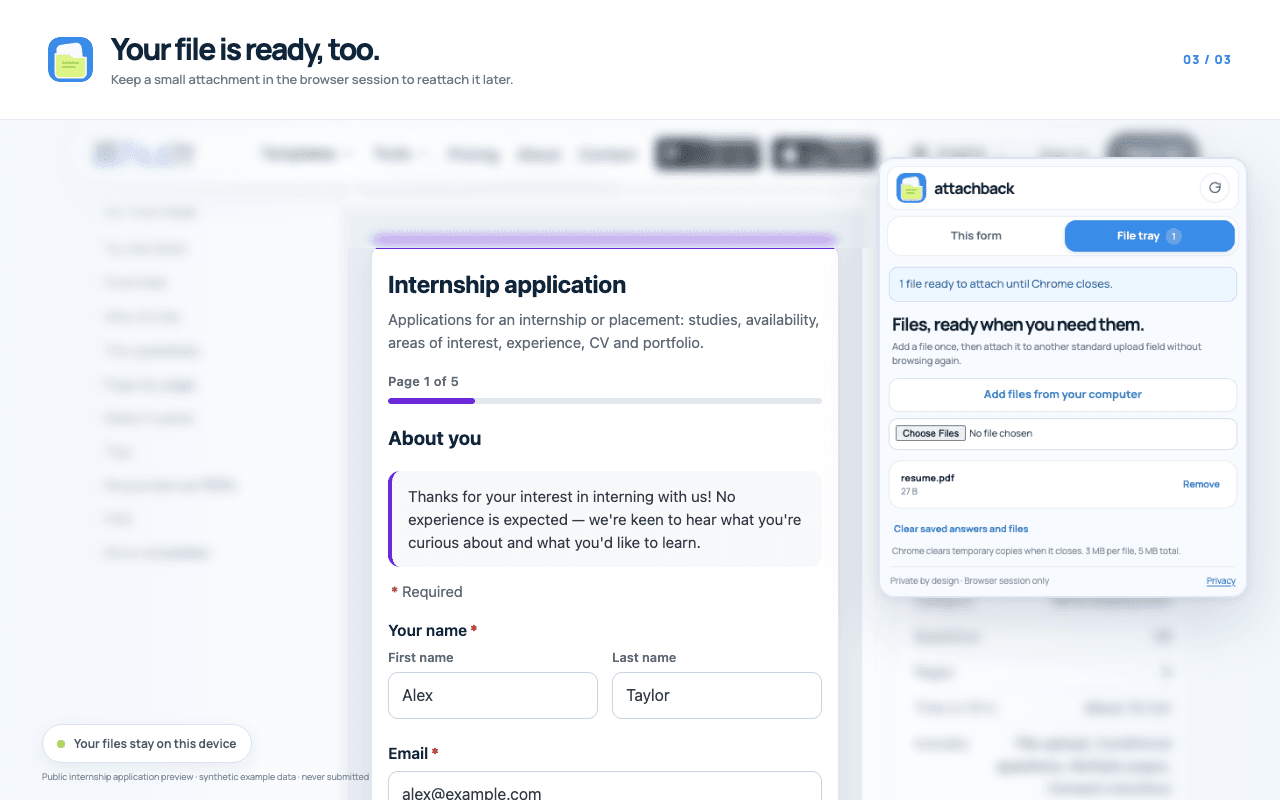Viewport: 1280px width, 800px height.
Task: Open the File tray tab
Action: click(x=1149, y=236)
